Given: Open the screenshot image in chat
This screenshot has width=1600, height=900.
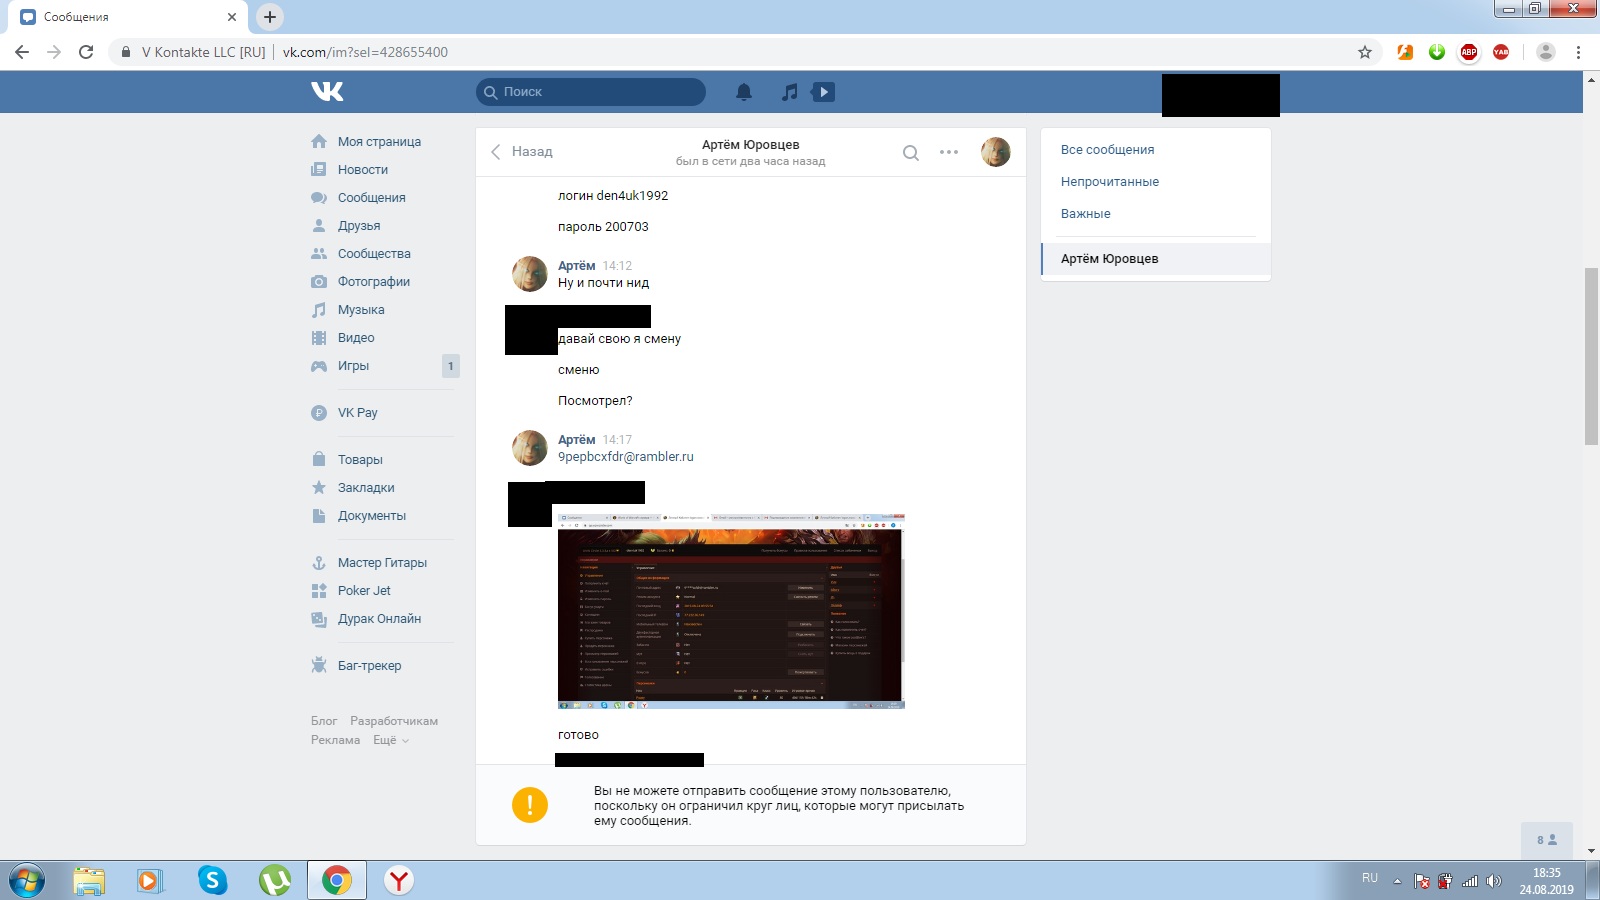Looking at the screenshot, I should coord(730,610).
